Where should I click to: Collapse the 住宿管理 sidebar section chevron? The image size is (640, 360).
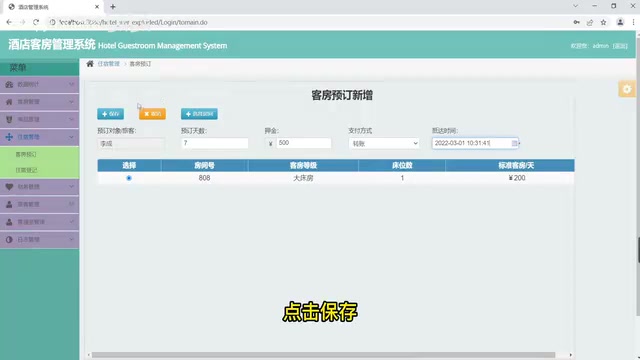(71, 137)
